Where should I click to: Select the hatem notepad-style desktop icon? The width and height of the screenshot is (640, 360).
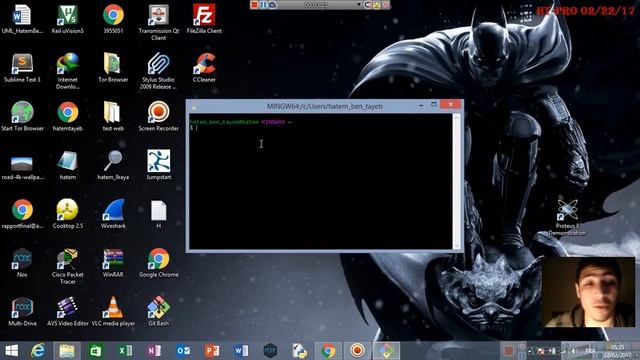[x=68, y=166]
